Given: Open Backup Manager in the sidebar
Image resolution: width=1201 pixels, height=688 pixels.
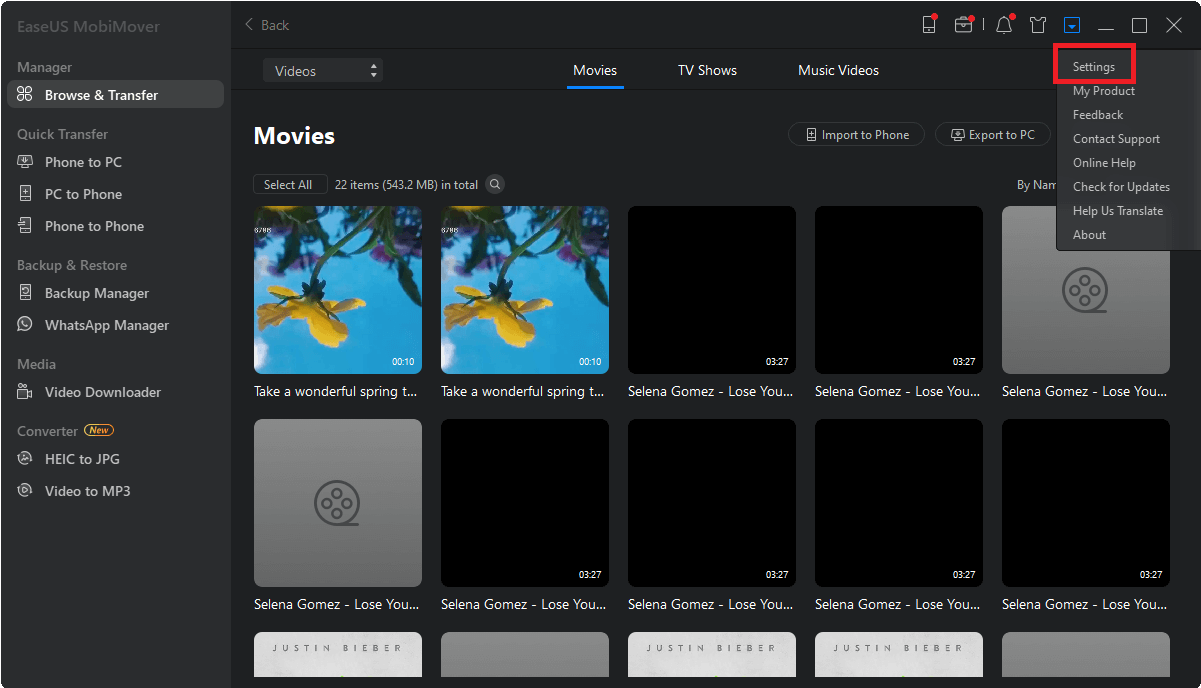Looking at the screenshot, I should [x=96, y=293].
